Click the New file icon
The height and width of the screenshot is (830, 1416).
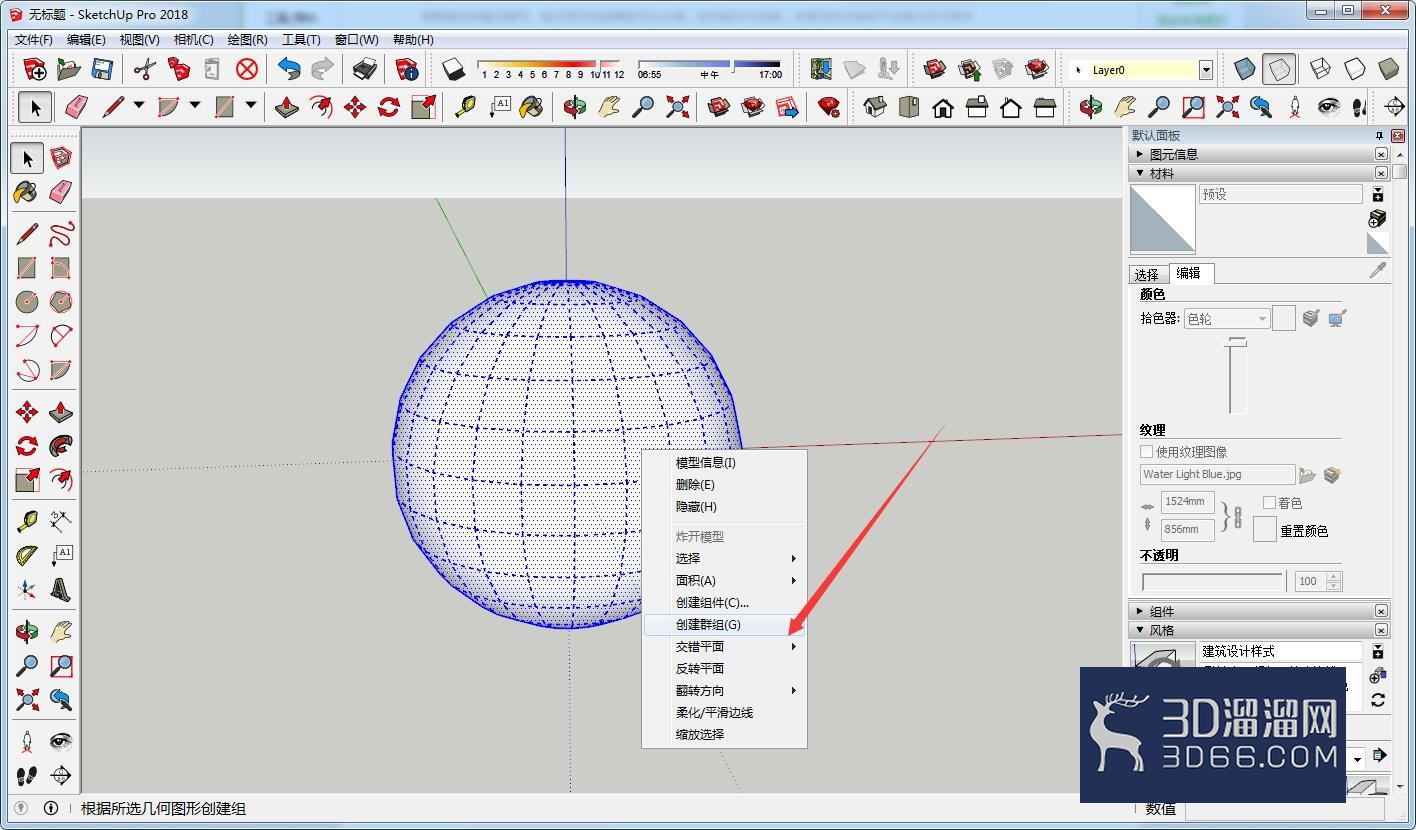coord(35,69)
